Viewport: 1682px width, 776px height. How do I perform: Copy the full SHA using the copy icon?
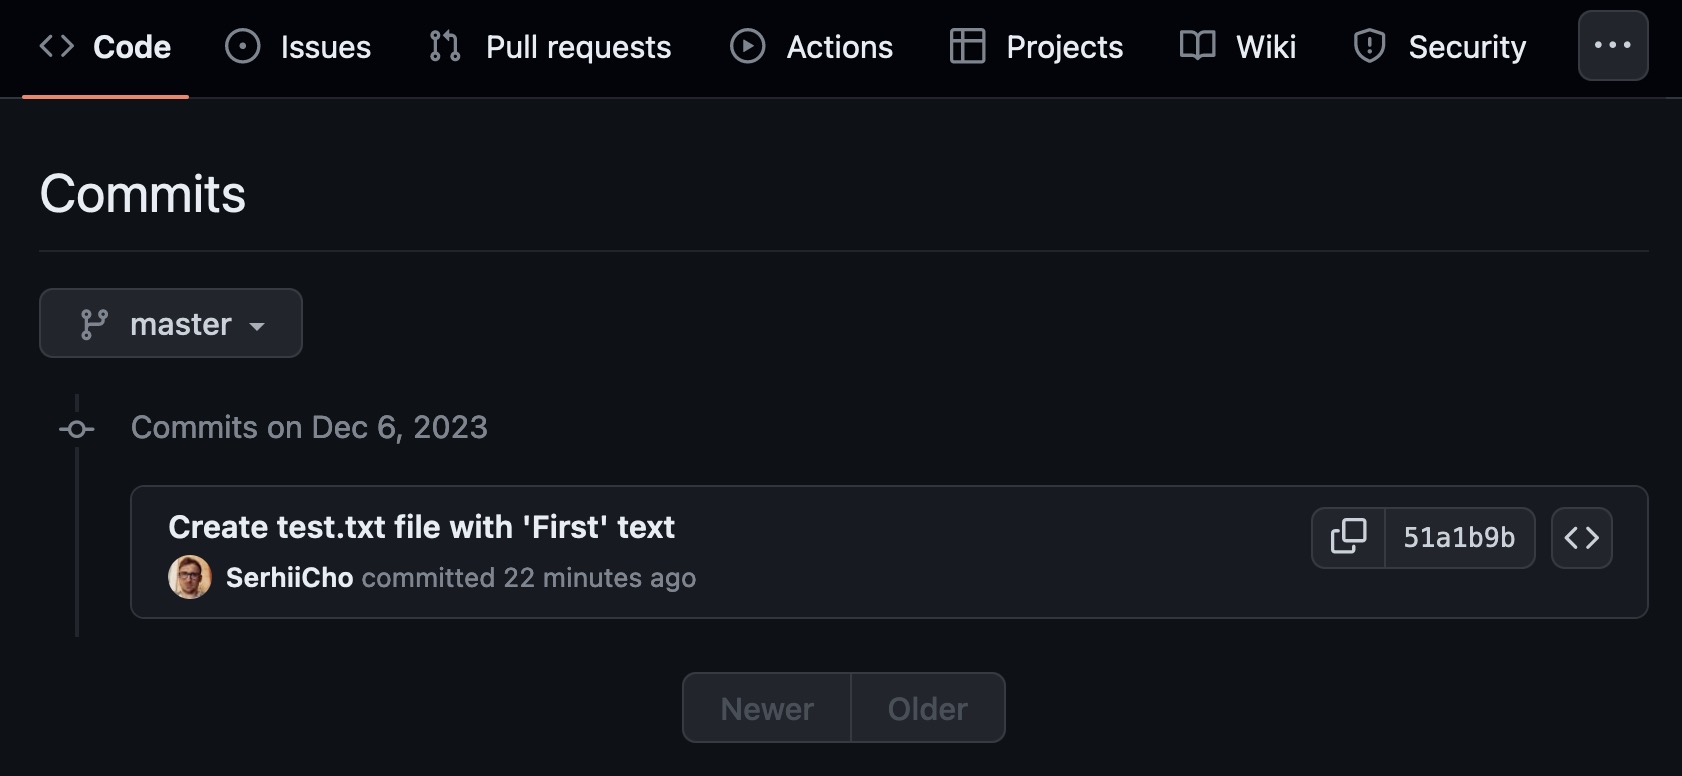[x=1348, y=537]
